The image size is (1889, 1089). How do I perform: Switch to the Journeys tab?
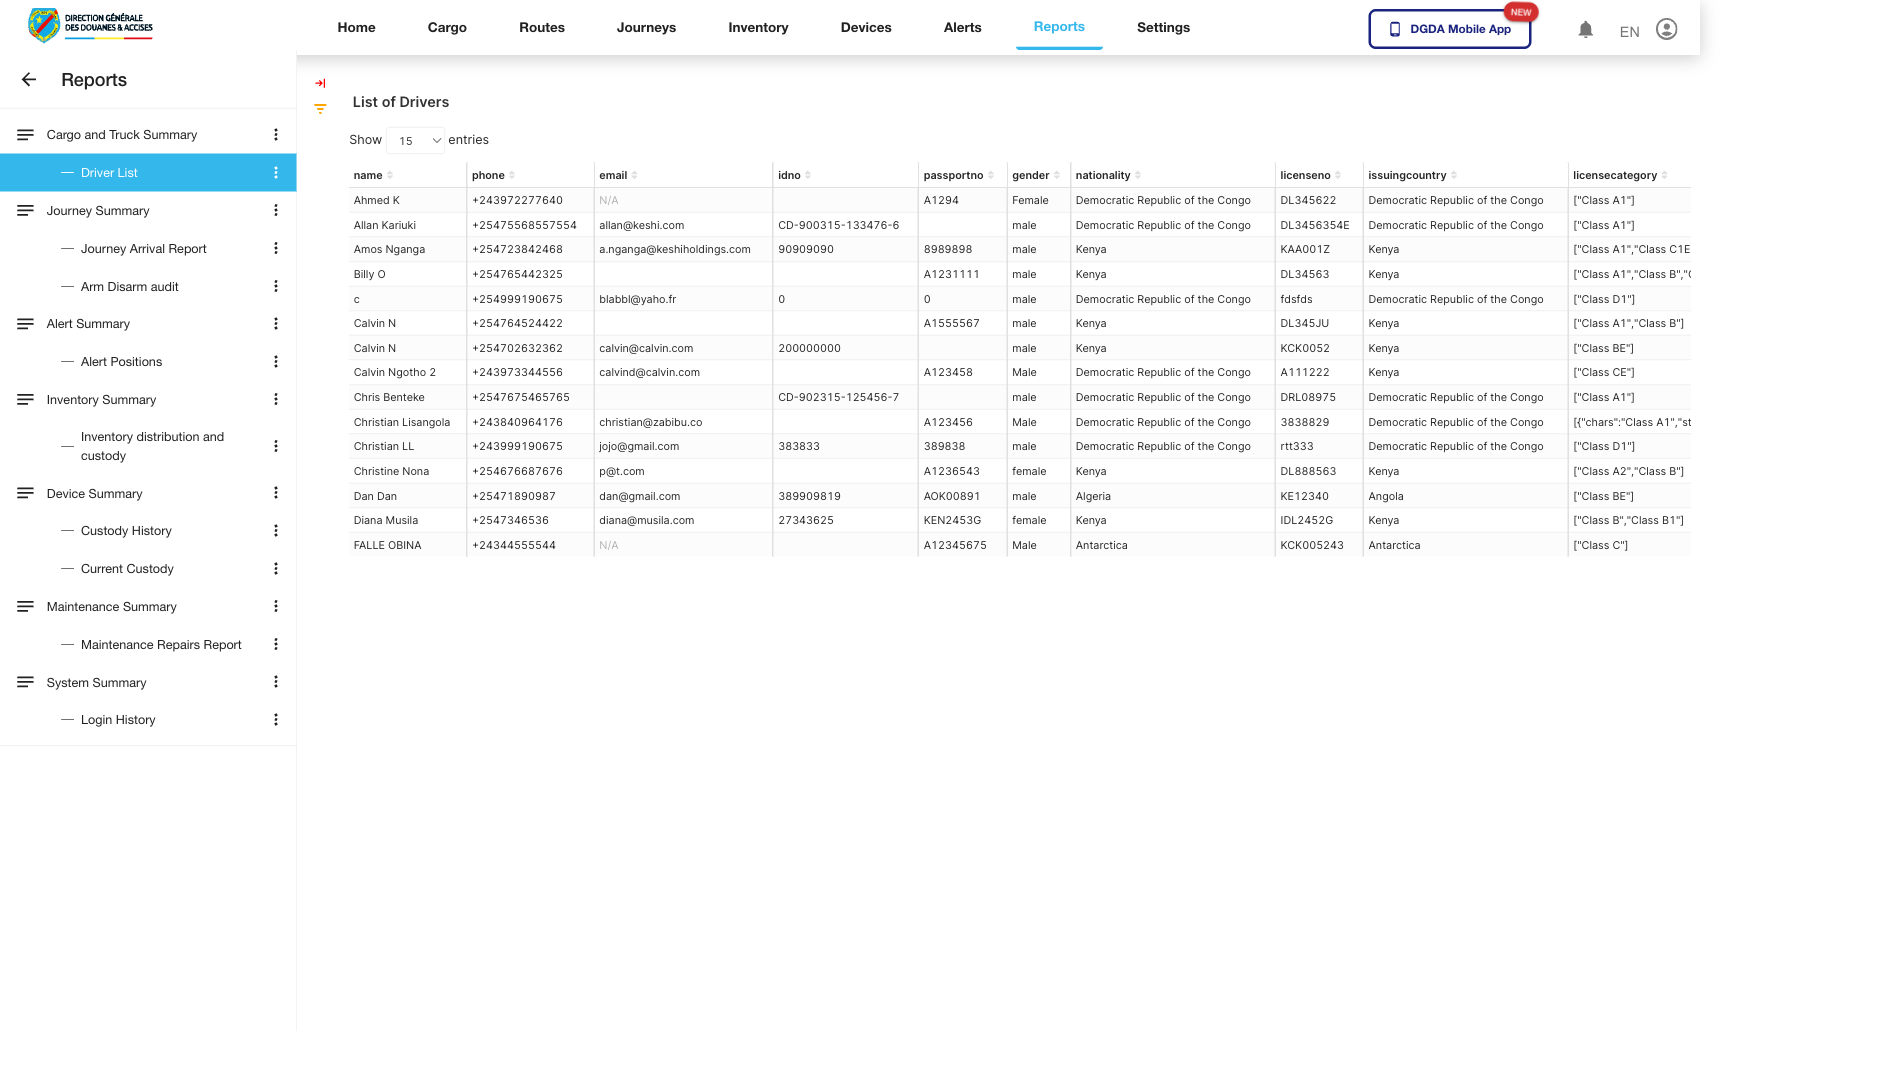tap(646, 28)
